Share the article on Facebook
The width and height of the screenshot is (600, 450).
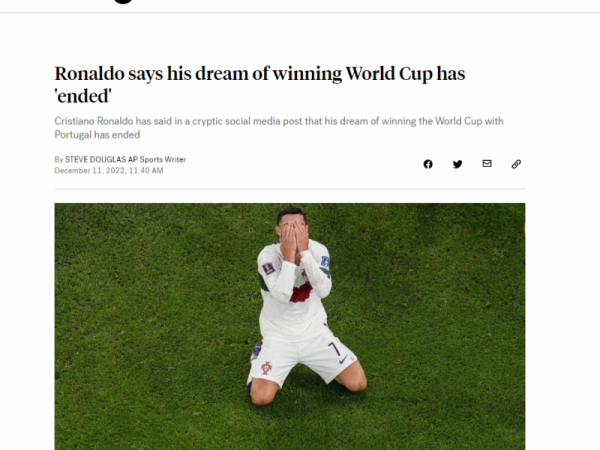point(428,164)
